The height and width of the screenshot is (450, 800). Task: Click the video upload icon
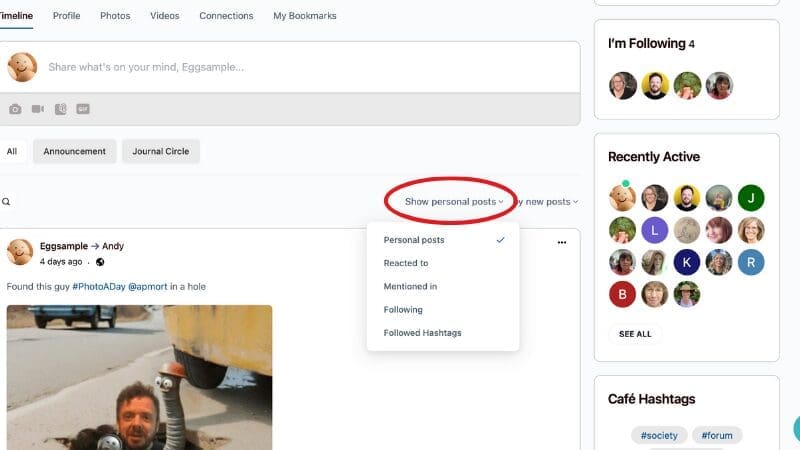pos(38,109)
